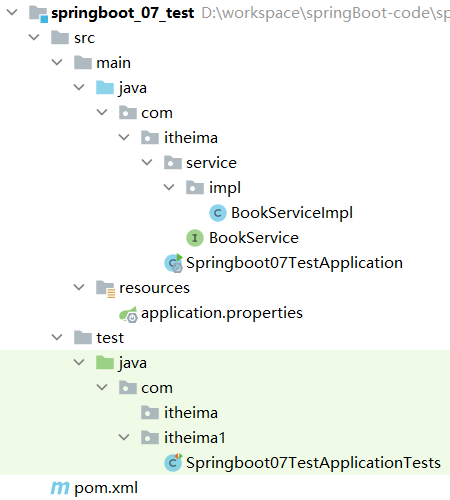Select the pom.xml file
The image size is (450, 500).
[106, 488]
